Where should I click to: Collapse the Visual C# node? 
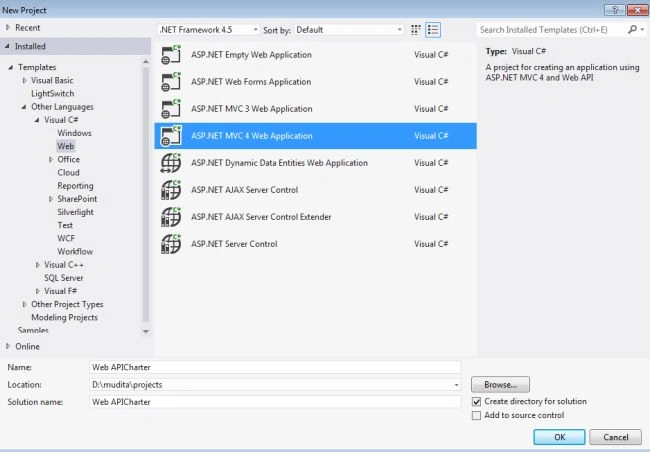tap(37, 120)
